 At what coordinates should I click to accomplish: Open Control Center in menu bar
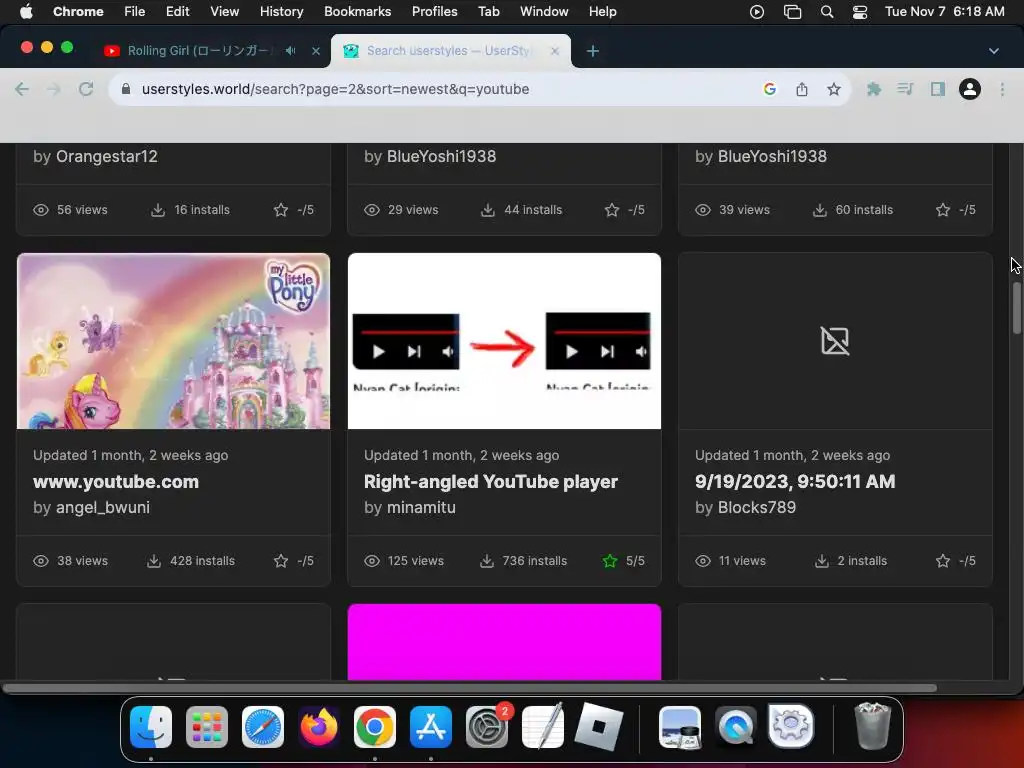coord(860,12)
